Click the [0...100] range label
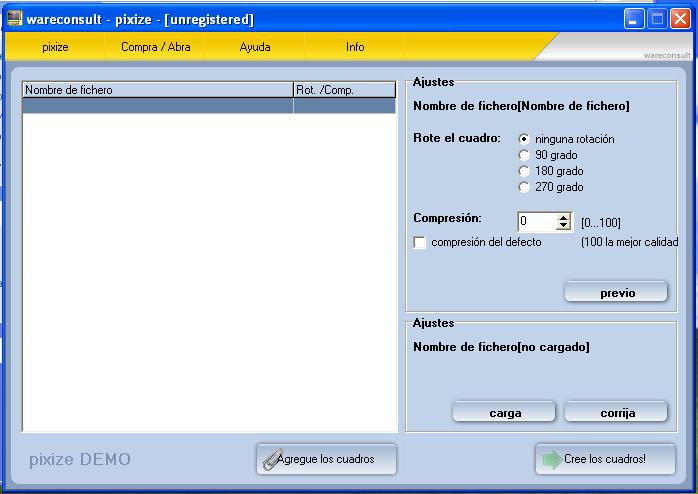 [601, 222]
